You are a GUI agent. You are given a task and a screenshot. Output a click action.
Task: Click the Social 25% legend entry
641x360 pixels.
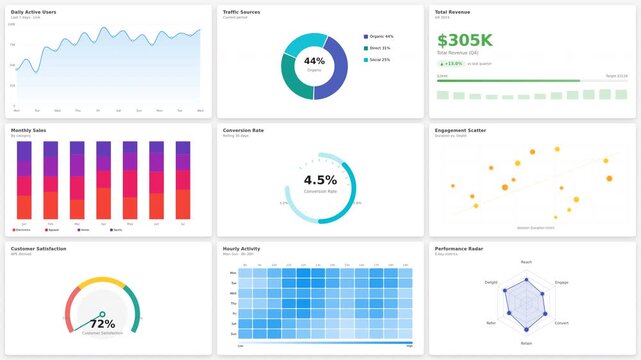click(377, 60)
